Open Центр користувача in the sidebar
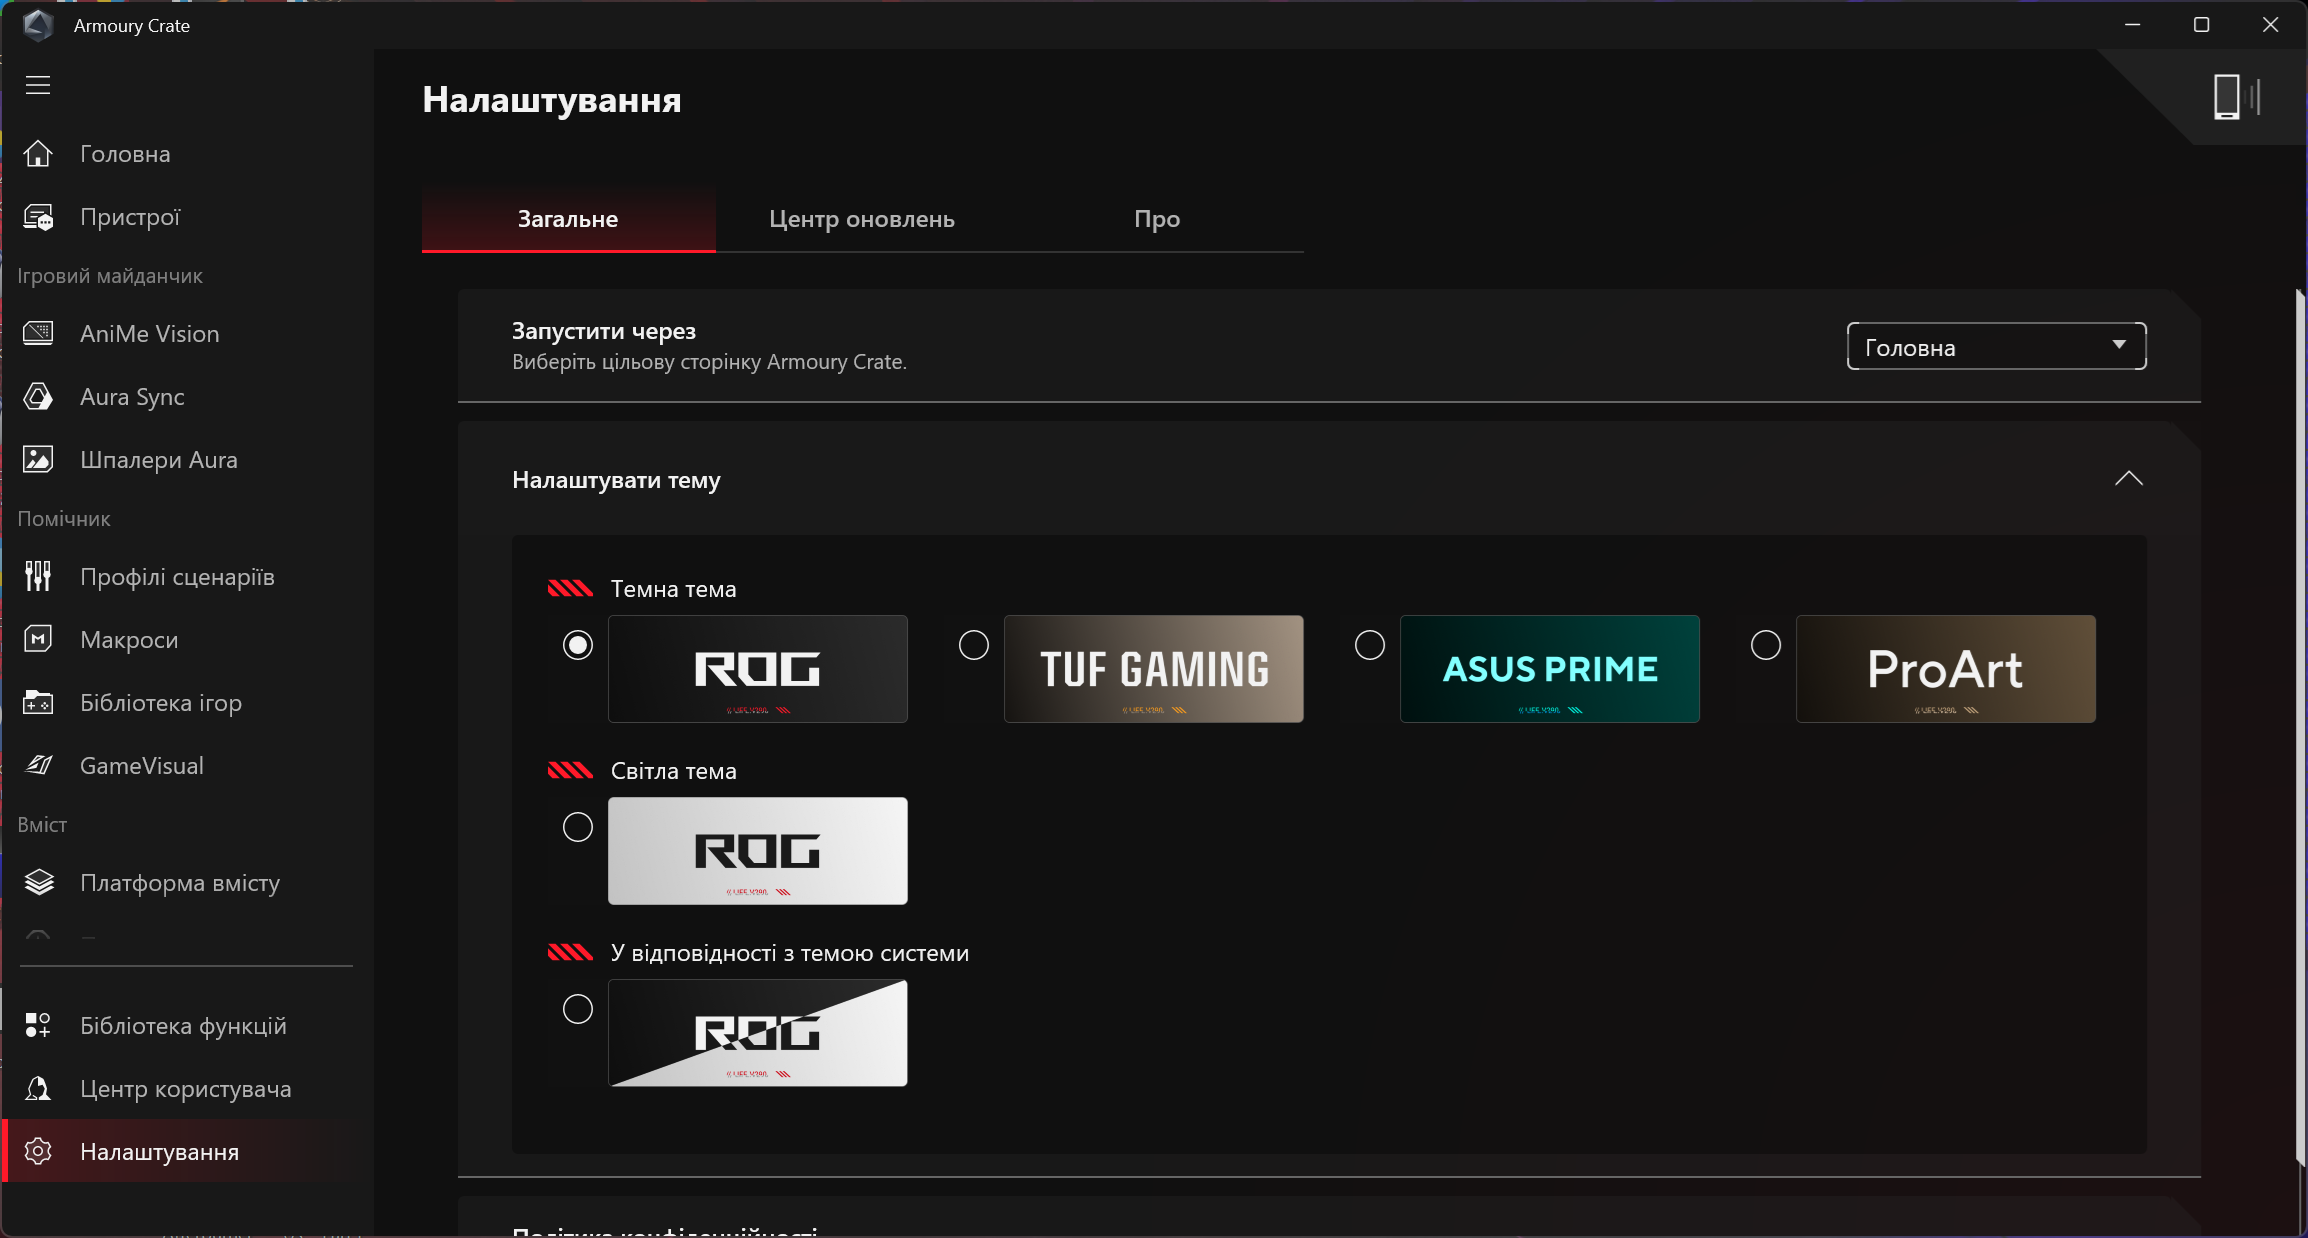Screen dimensions: 2308x1238 185,1089
